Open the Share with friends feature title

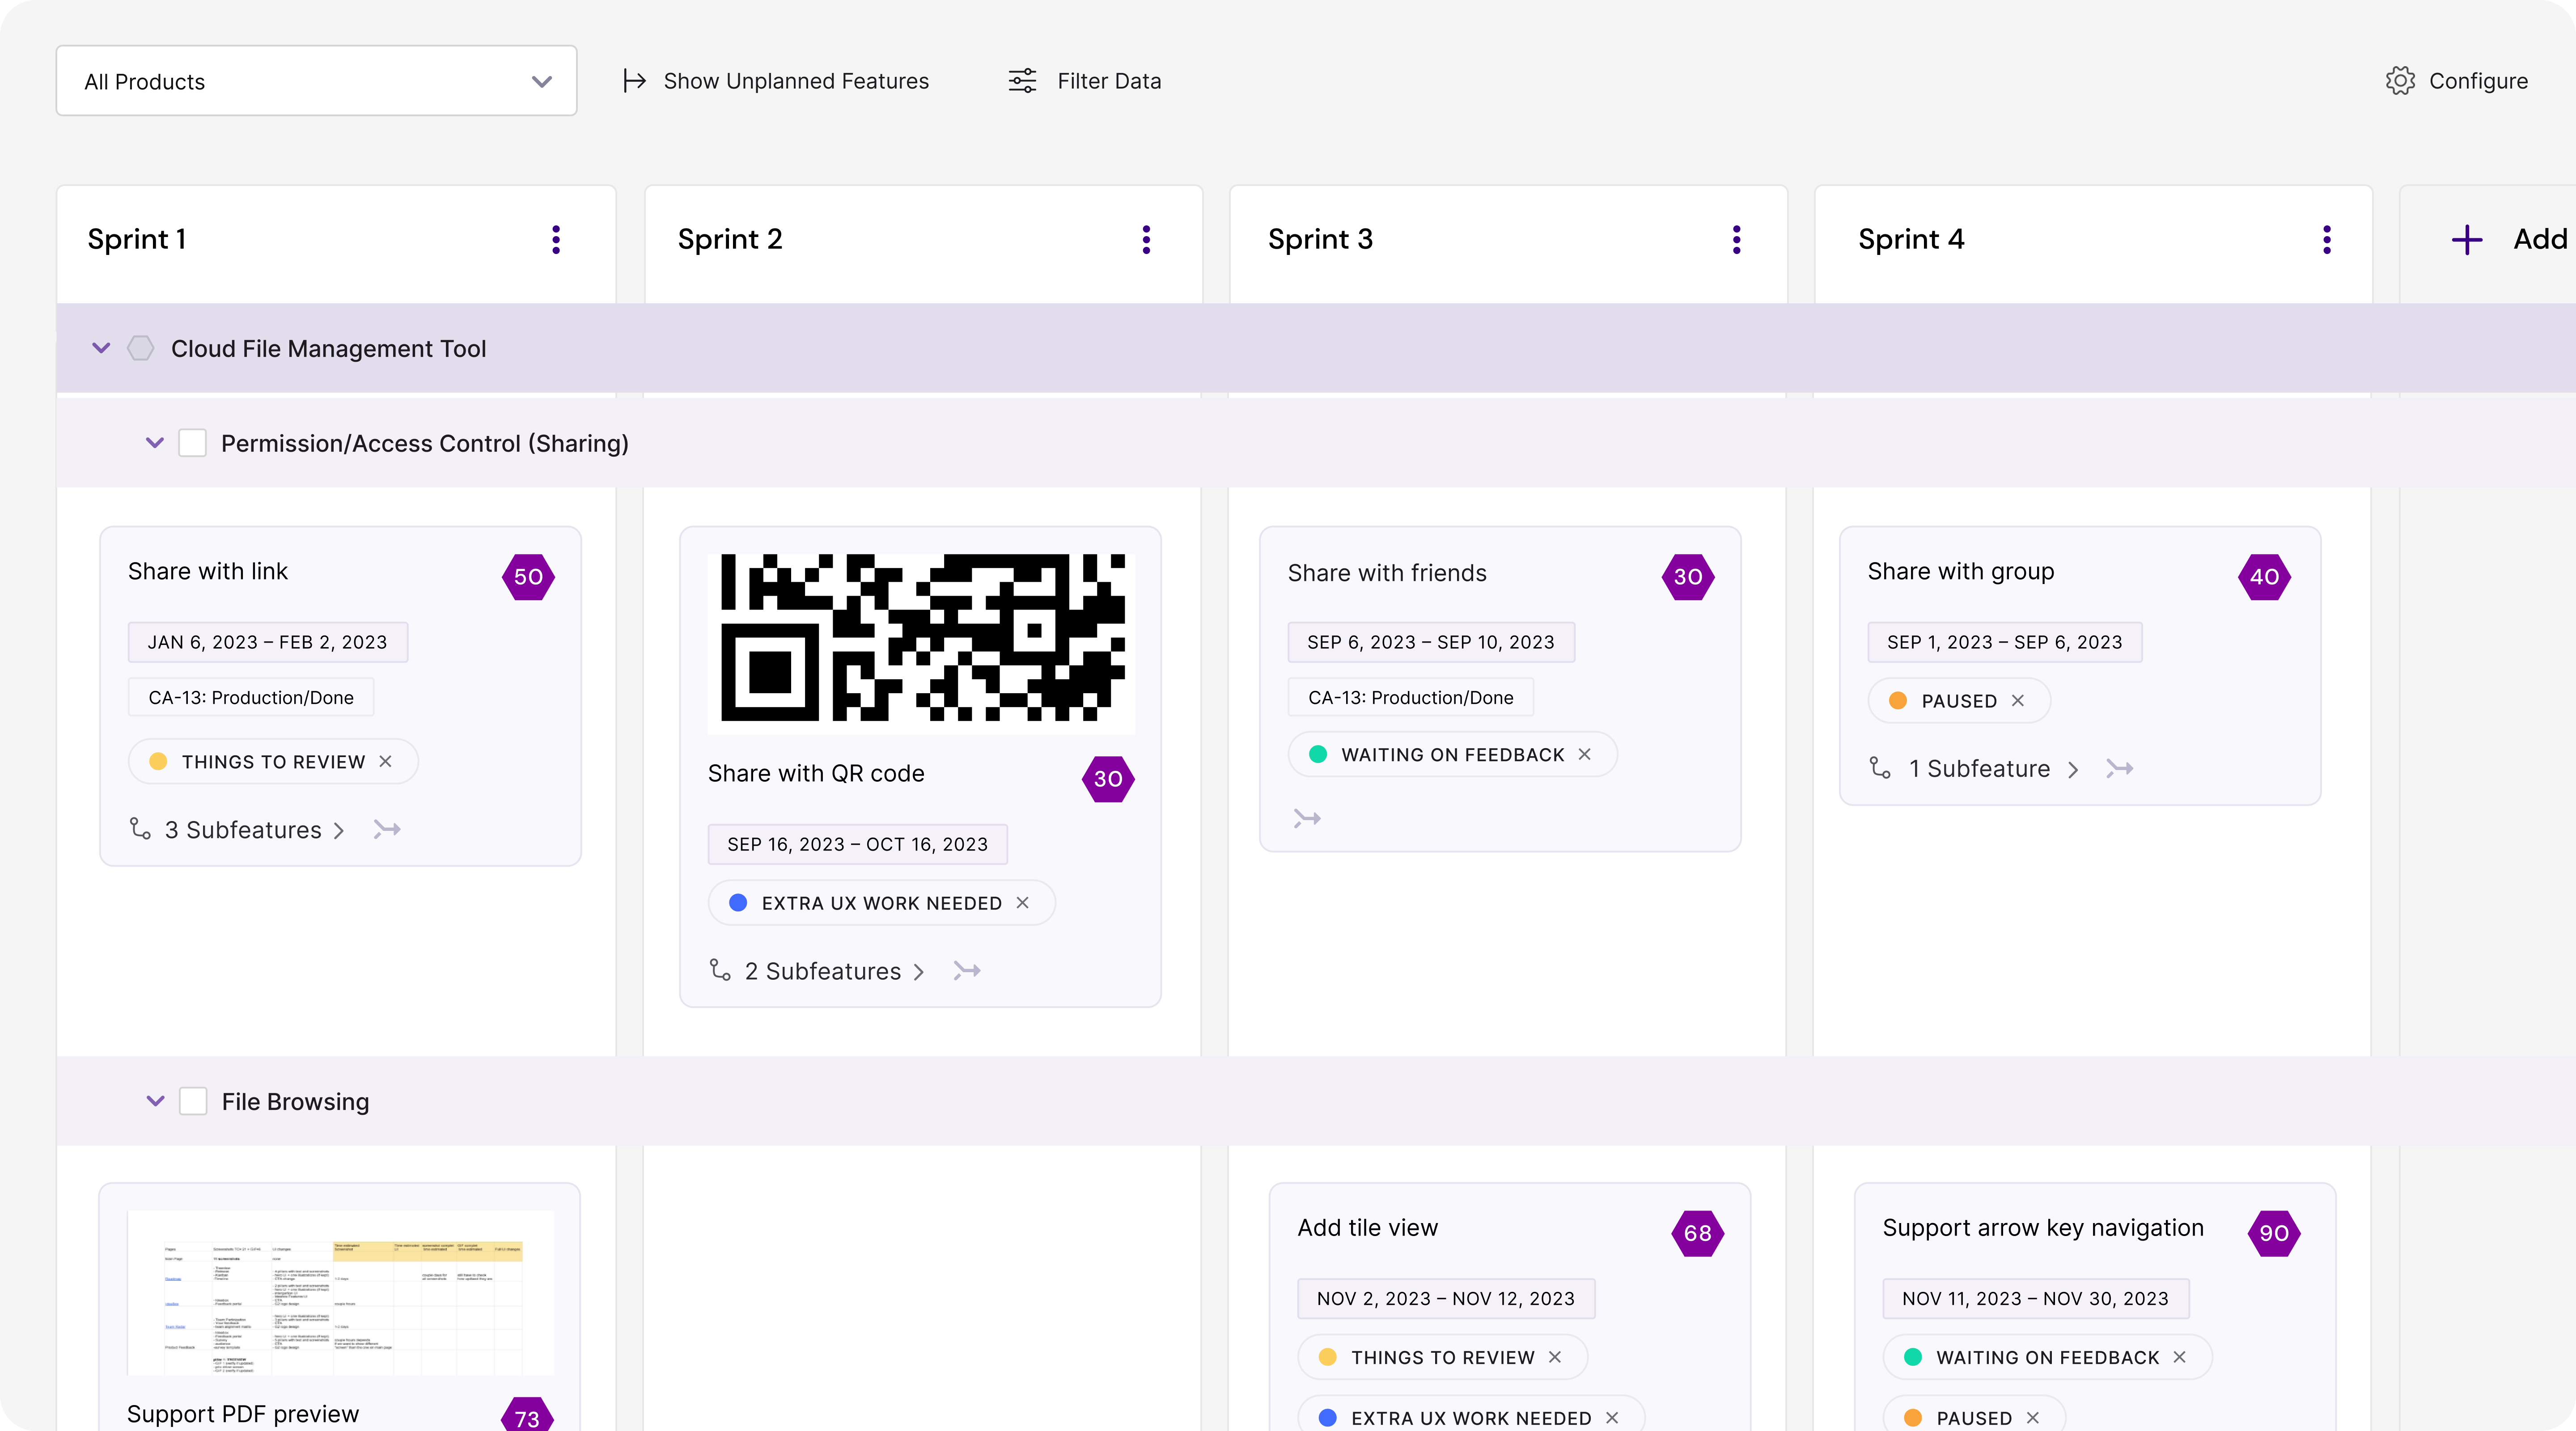1387,573
